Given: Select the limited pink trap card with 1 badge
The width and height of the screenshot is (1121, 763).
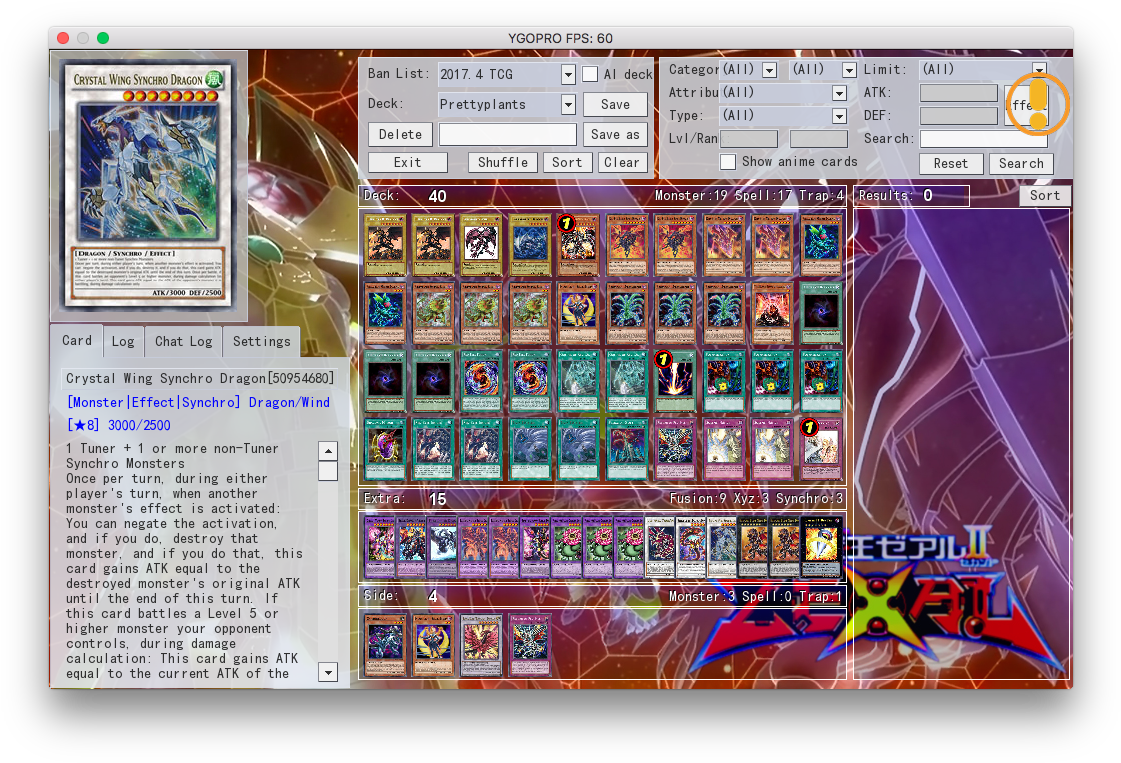Looking at the screenshot, I should (821, 450).
